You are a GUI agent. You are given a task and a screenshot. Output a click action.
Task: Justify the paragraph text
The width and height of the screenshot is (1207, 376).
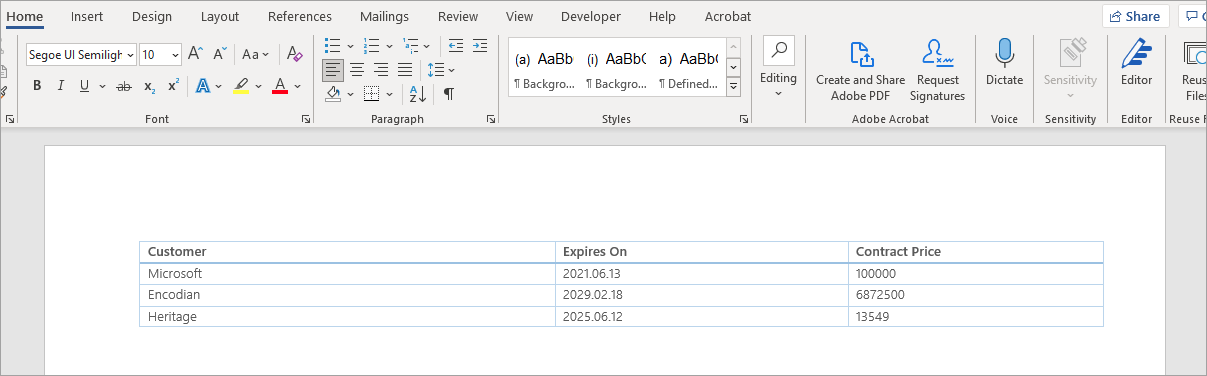(404, 69)
